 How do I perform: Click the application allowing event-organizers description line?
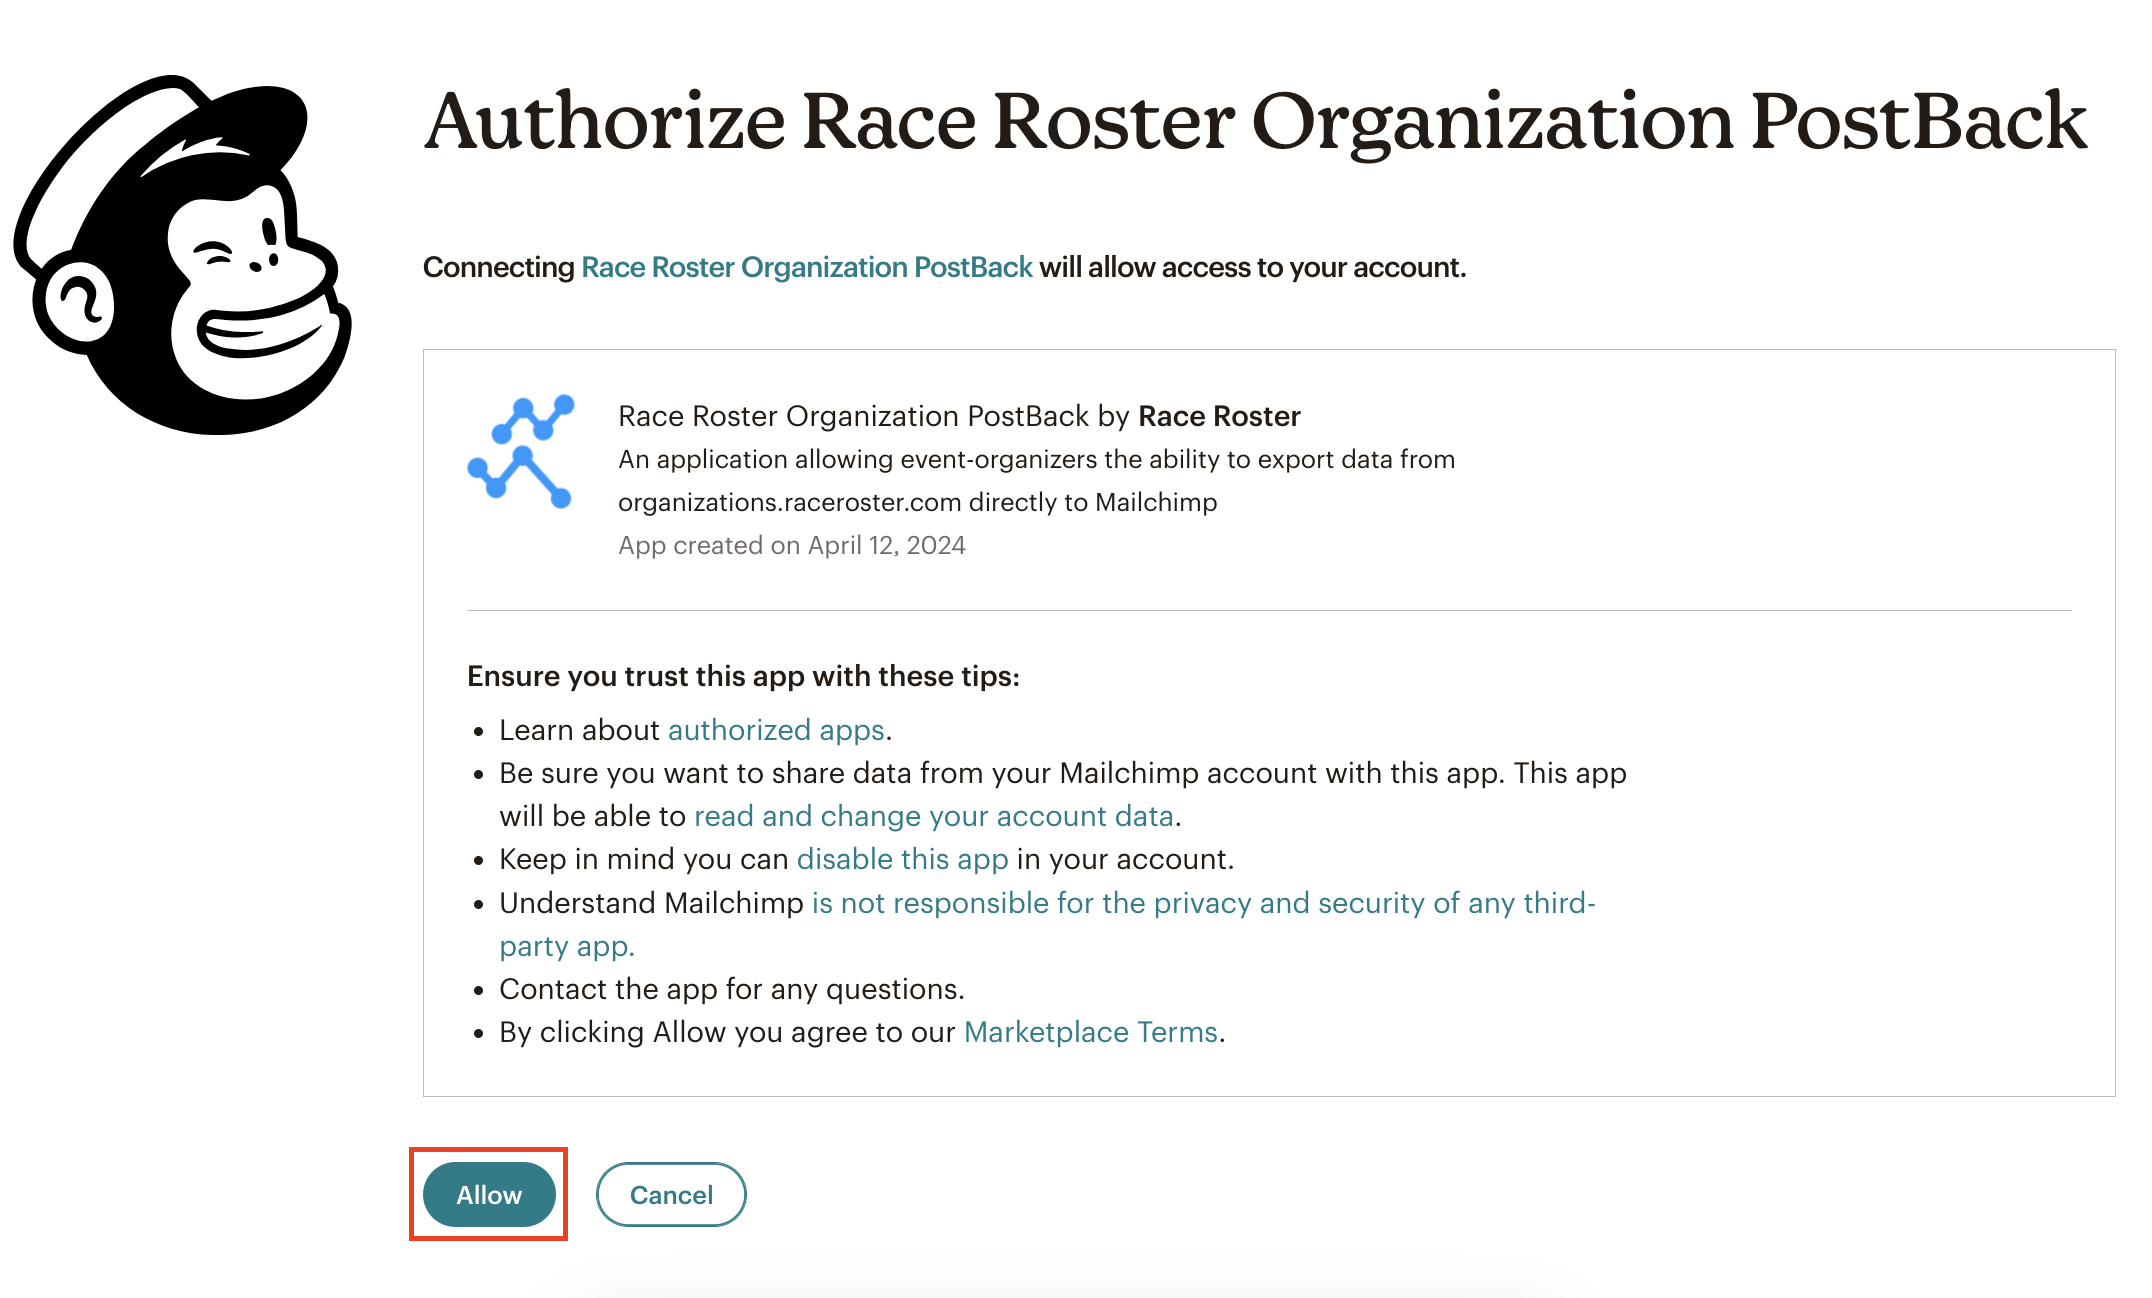1036,459
